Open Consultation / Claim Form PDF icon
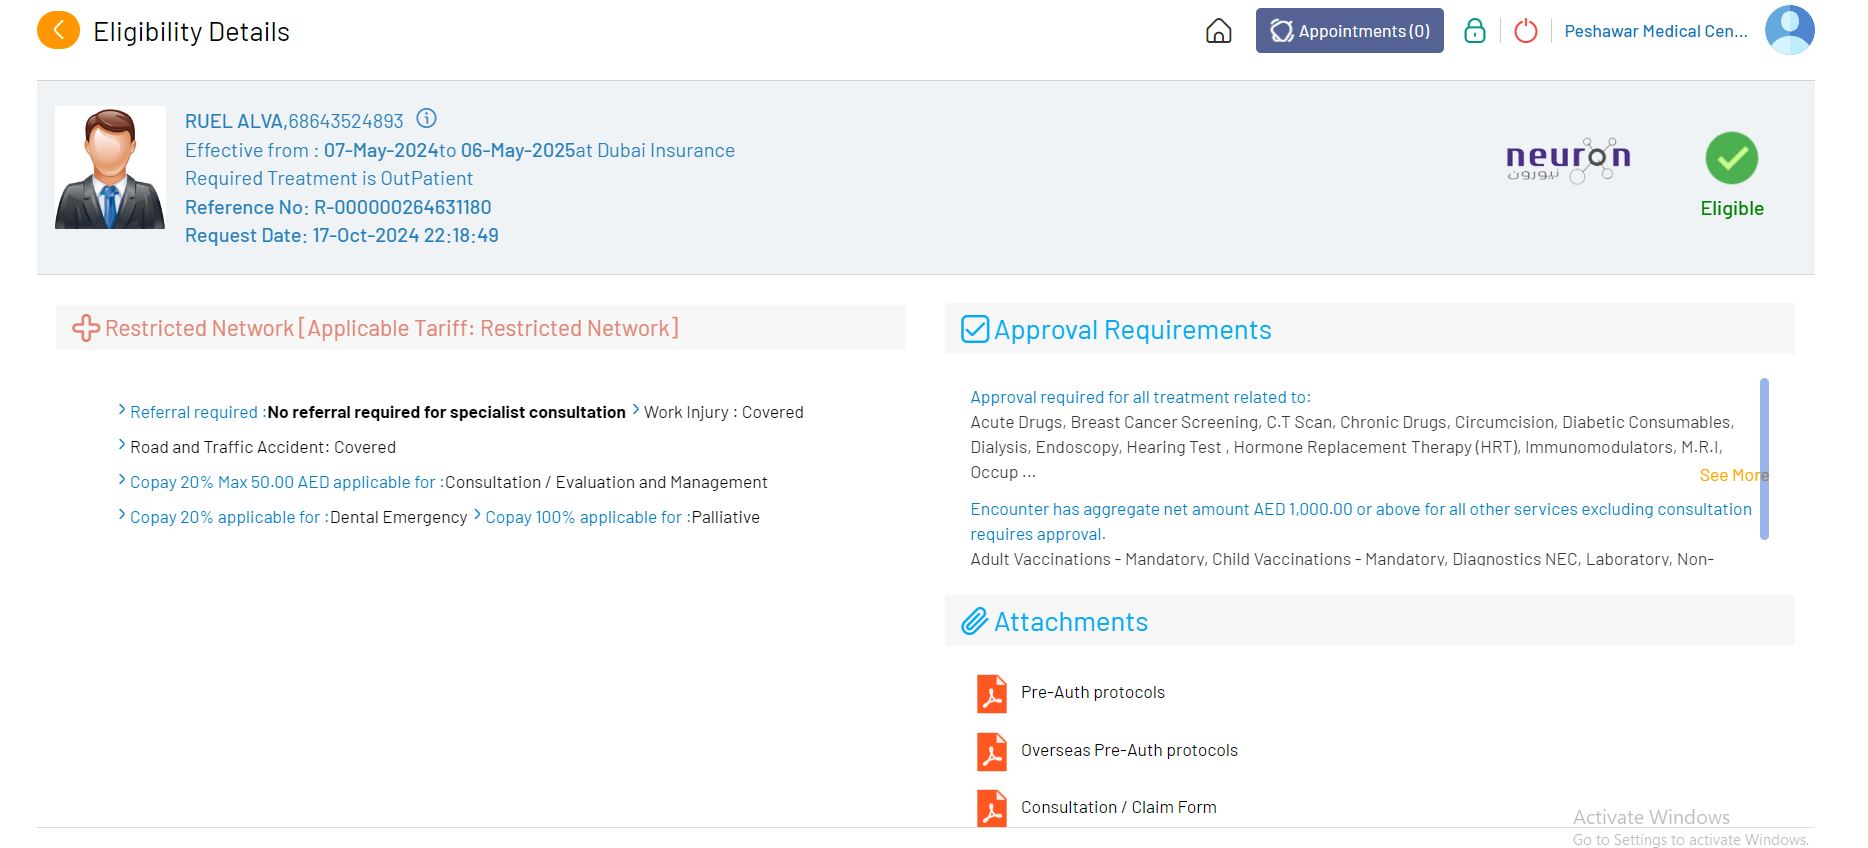This screenshot has height=848, width=1868. pyautogui.click(x=991, y=808)
